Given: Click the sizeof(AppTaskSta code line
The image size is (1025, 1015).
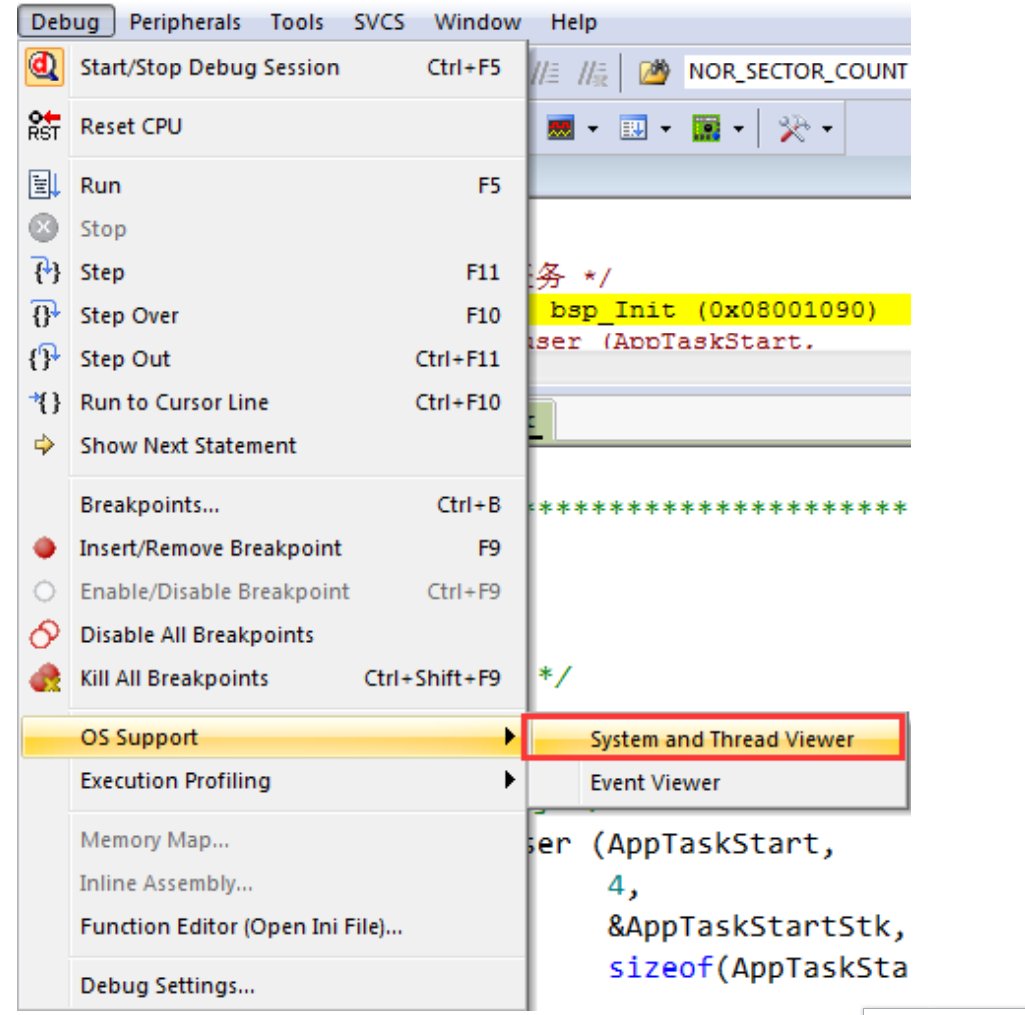Looking at the screenshot, I should (x=758, y=967).
